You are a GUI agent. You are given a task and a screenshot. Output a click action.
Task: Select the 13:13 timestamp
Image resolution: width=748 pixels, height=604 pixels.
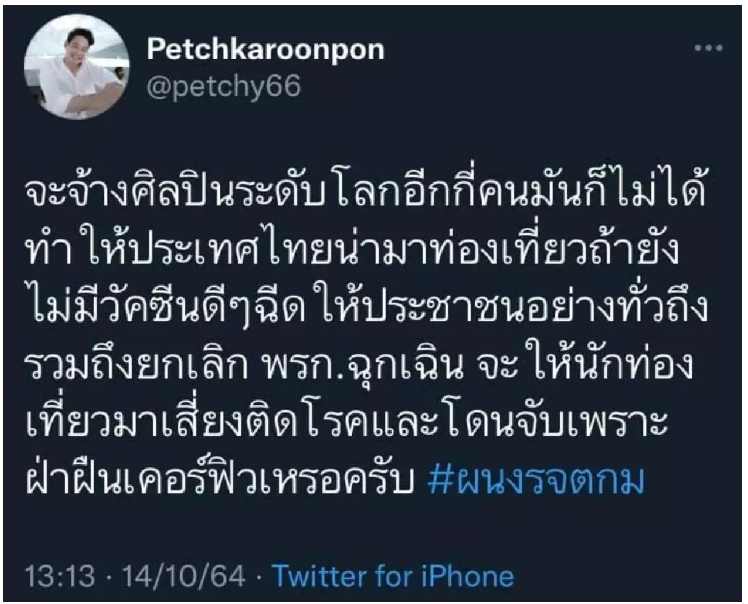[x=60, y=576]
